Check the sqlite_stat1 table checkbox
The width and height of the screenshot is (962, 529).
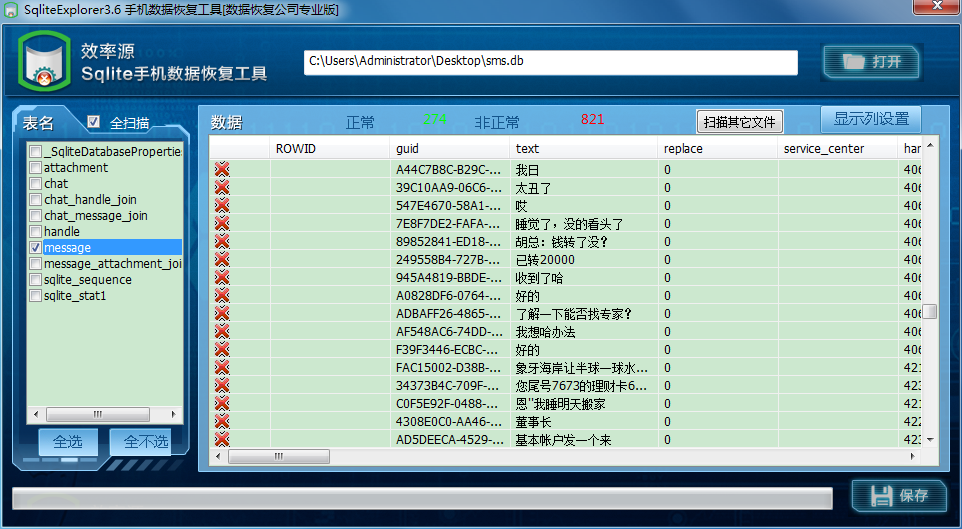click(x=36, y=295)
